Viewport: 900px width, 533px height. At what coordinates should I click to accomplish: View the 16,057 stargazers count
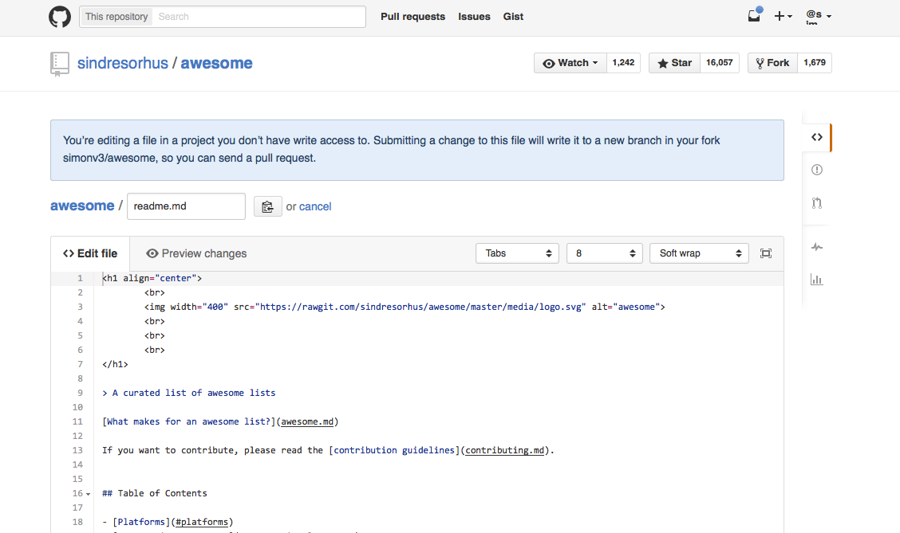click(720, 63)
